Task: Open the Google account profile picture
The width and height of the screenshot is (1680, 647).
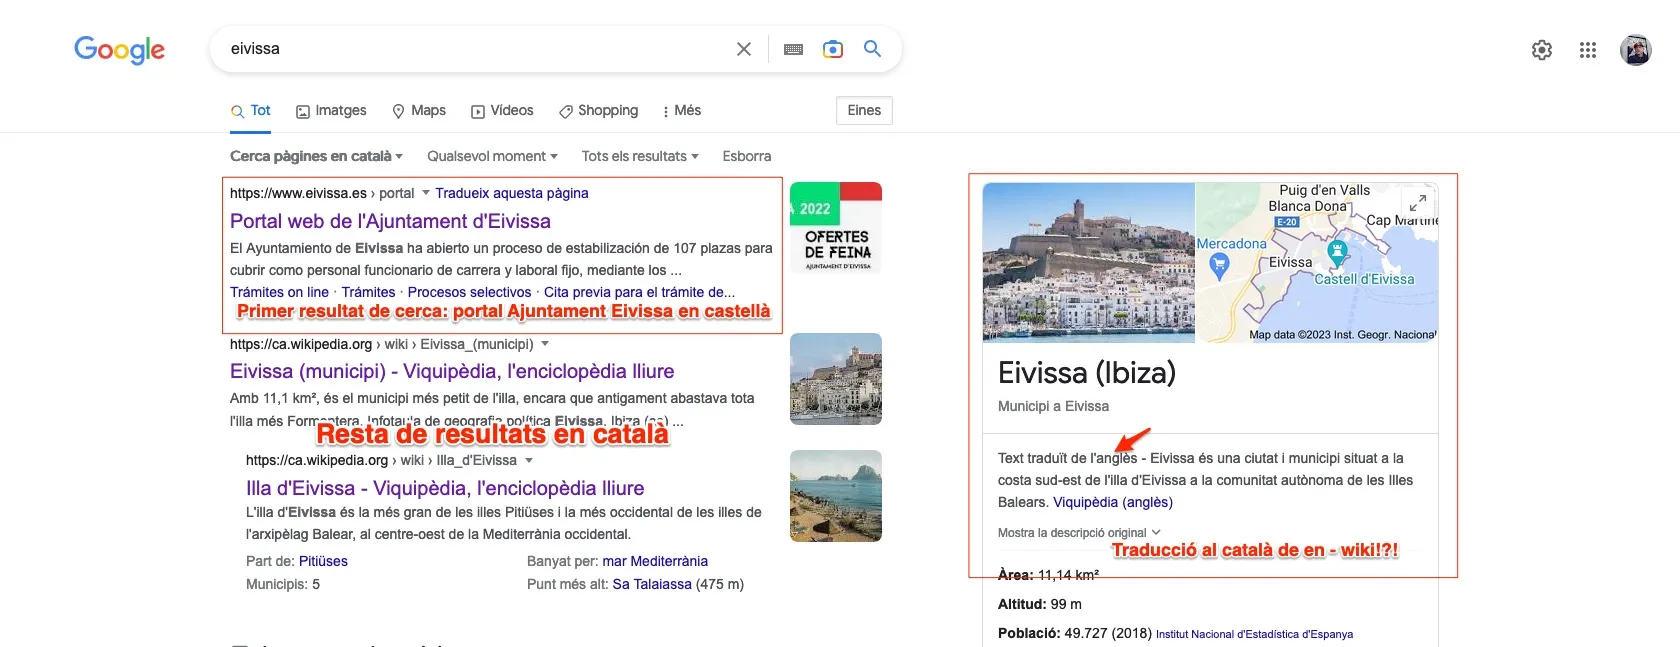Action: 1635,50
